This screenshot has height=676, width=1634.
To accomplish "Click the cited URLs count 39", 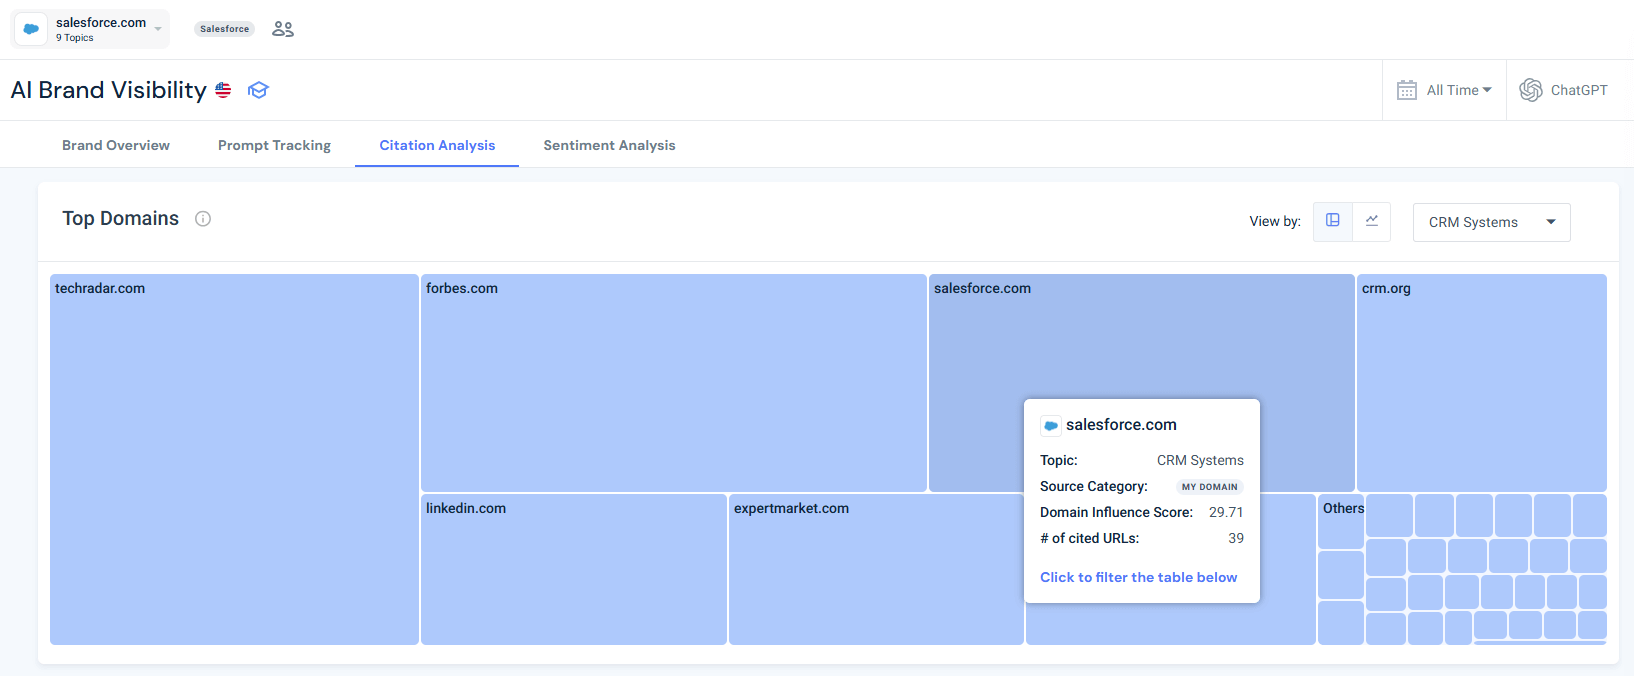I will coord(1236,538).
